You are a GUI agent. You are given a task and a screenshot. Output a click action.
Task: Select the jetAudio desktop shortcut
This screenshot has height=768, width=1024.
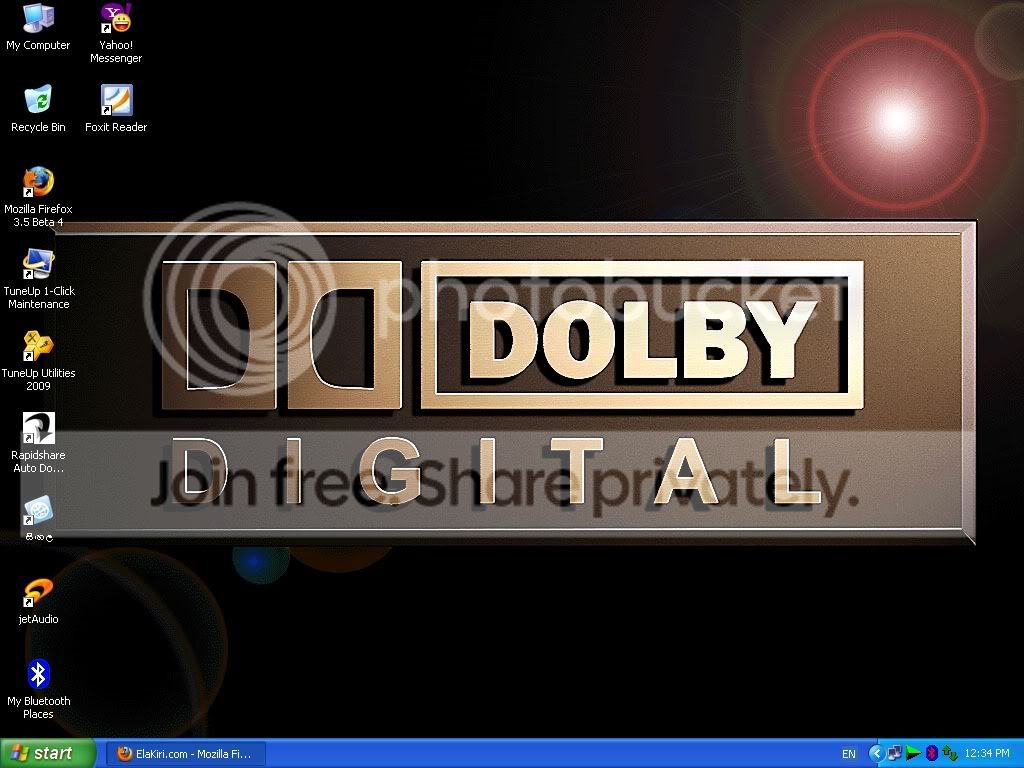38,601
